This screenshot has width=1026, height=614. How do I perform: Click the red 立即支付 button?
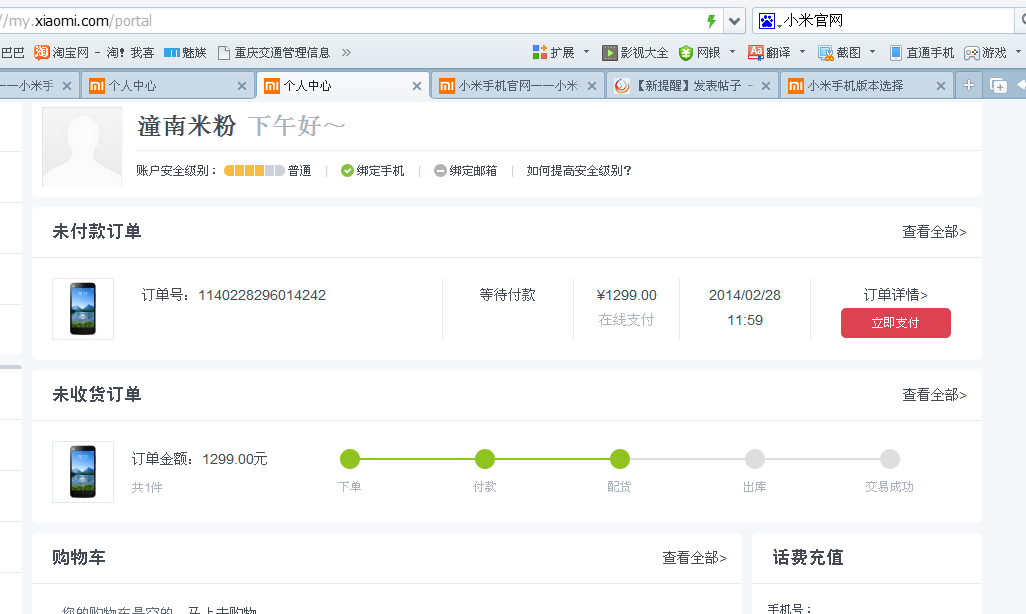(896, 323)
